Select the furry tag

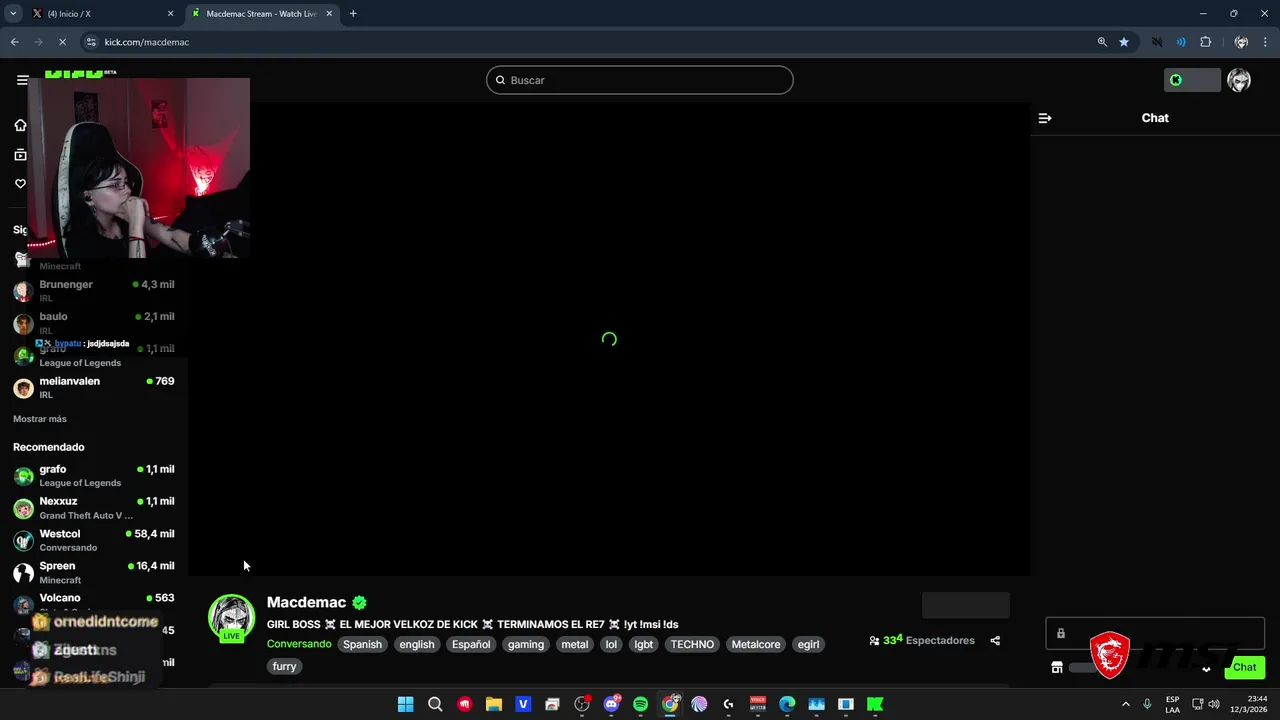coord(284,666)
